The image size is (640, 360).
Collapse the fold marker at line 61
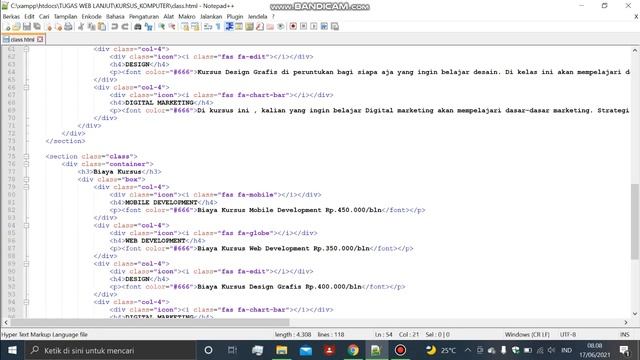tap(27, 49)
